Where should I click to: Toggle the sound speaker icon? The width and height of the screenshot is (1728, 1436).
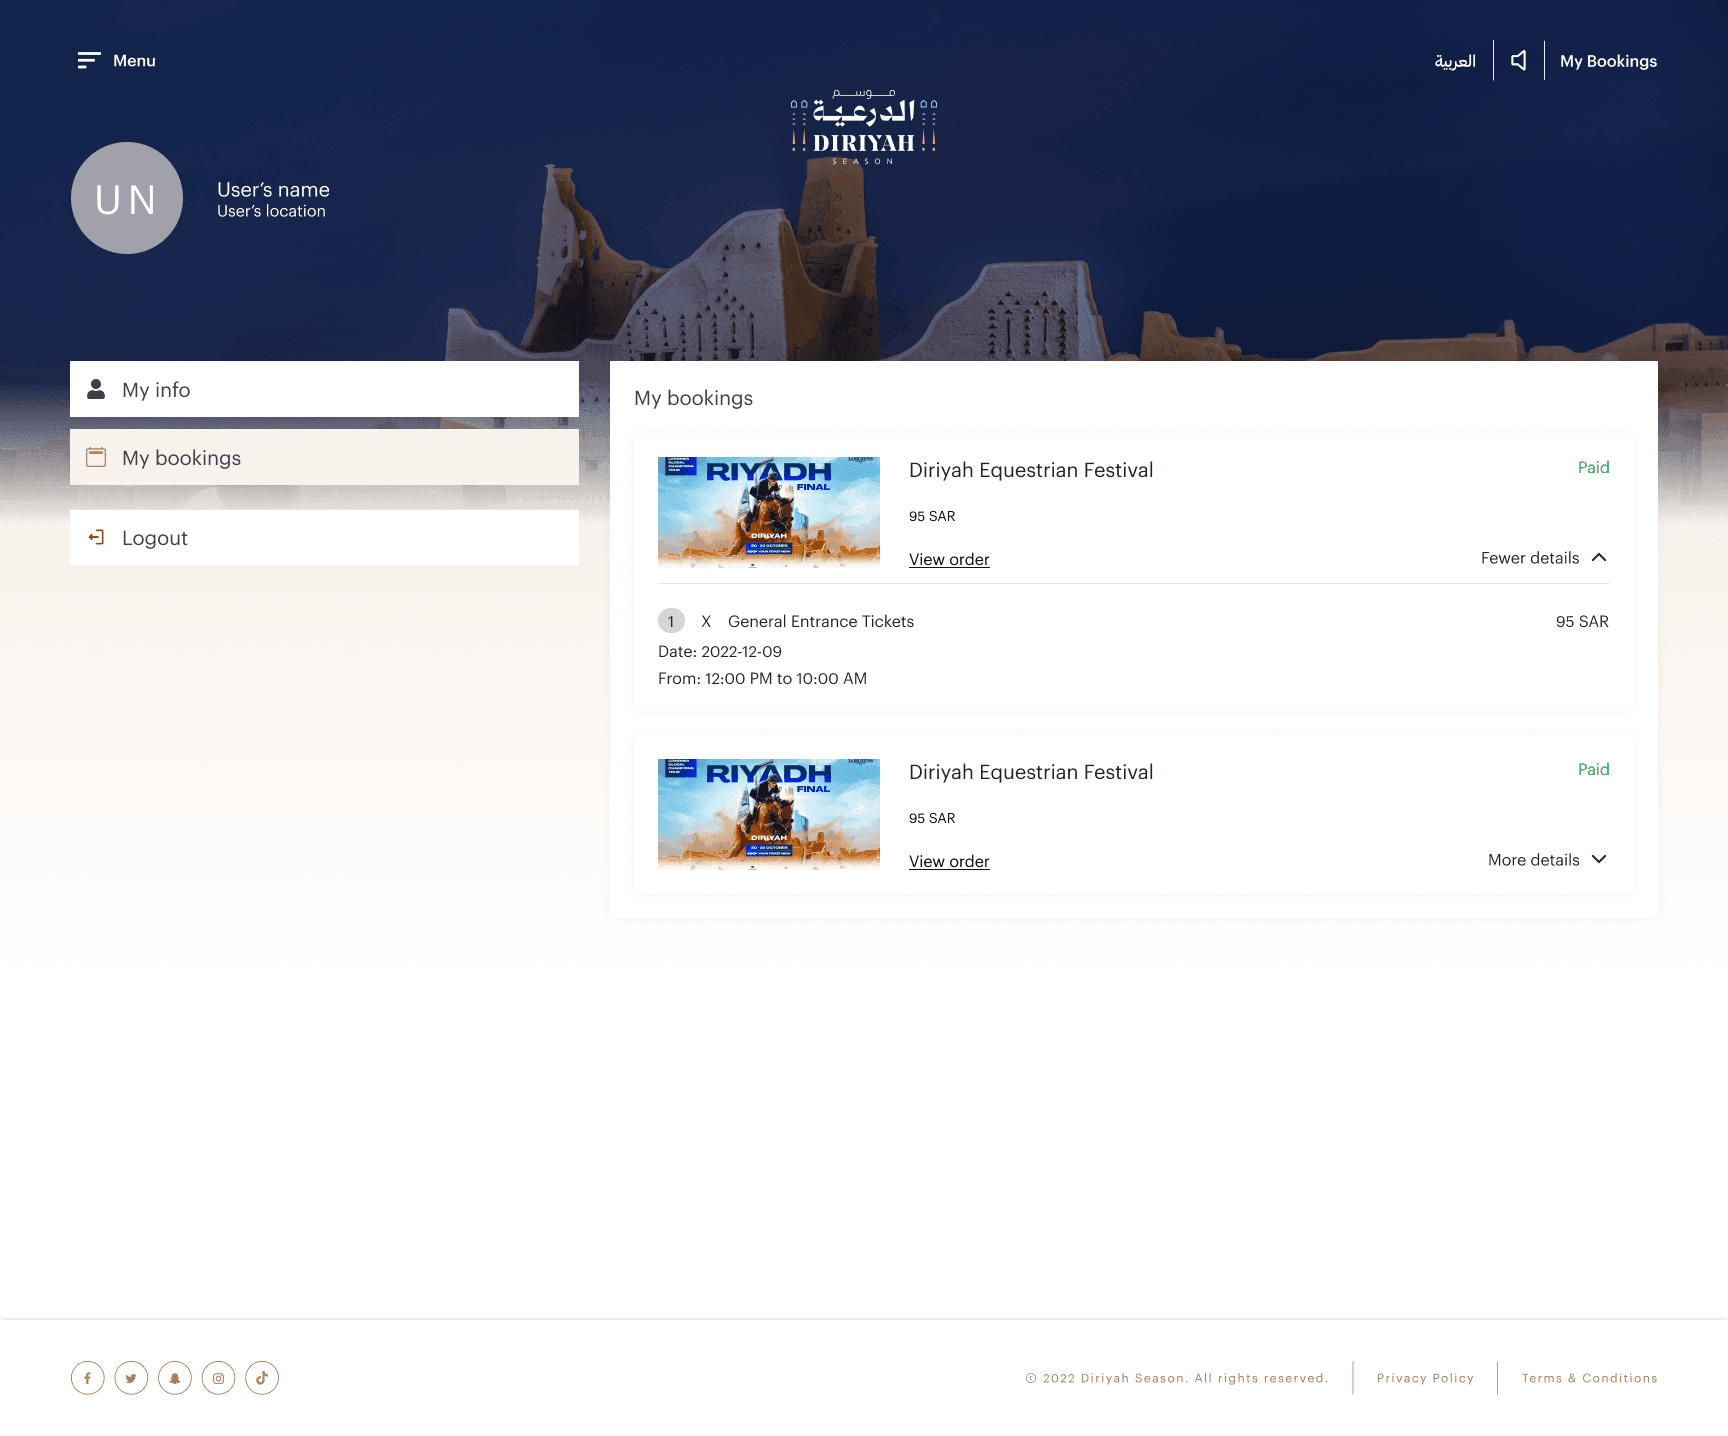click(1519, 61)
